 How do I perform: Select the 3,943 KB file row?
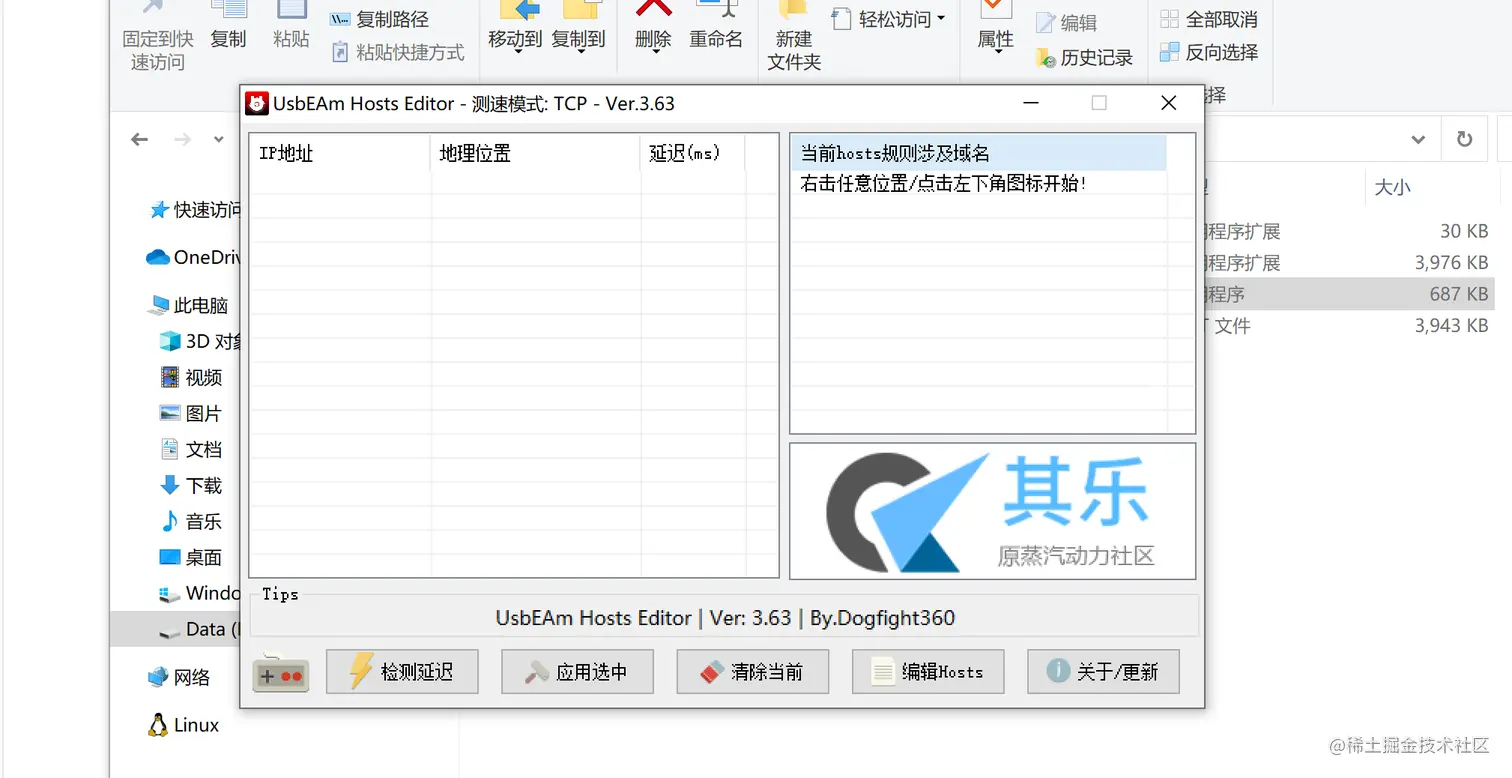1350,325
